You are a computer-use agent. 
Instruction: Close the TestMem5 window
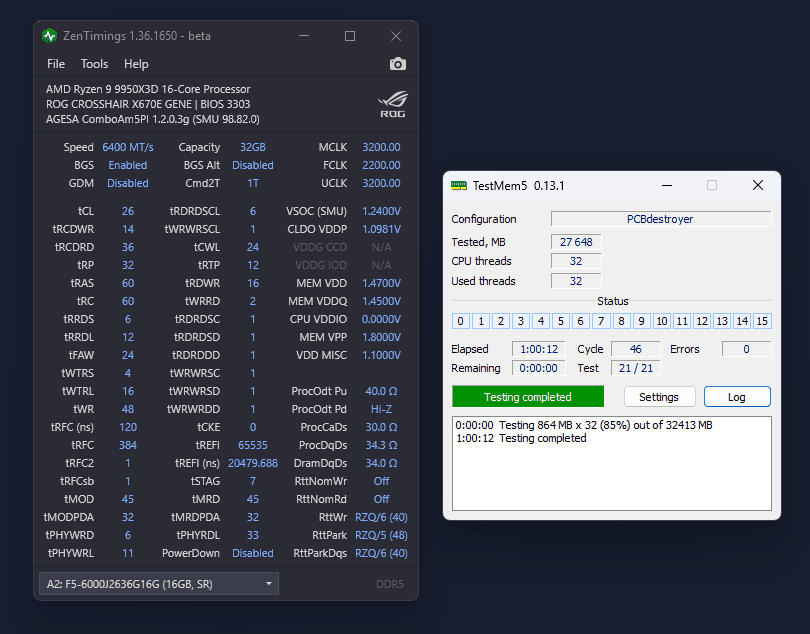758,185
